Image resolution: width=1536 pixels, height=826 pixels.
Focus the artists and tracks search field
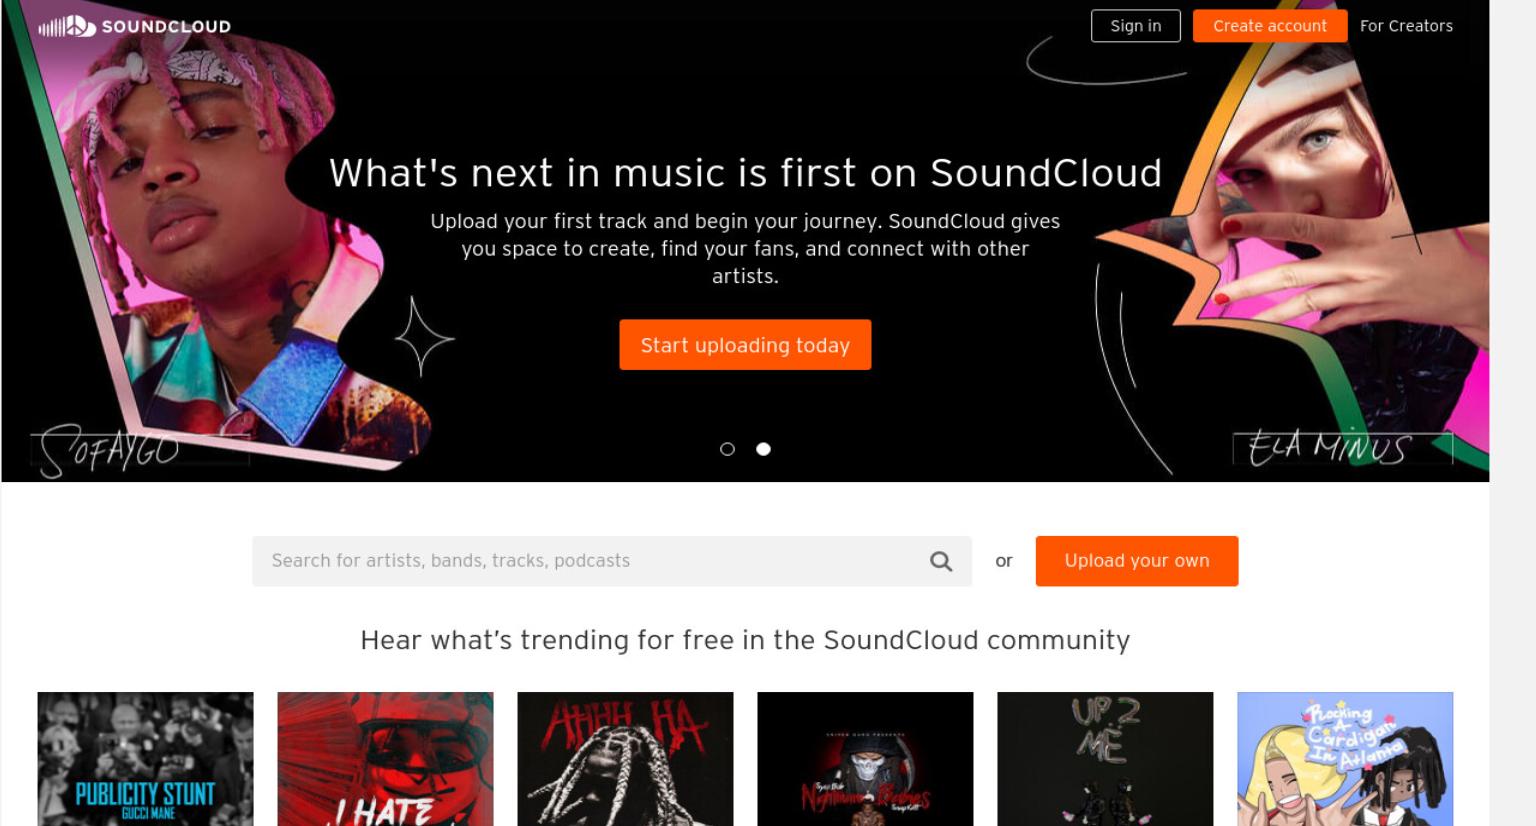coord(590,561)
